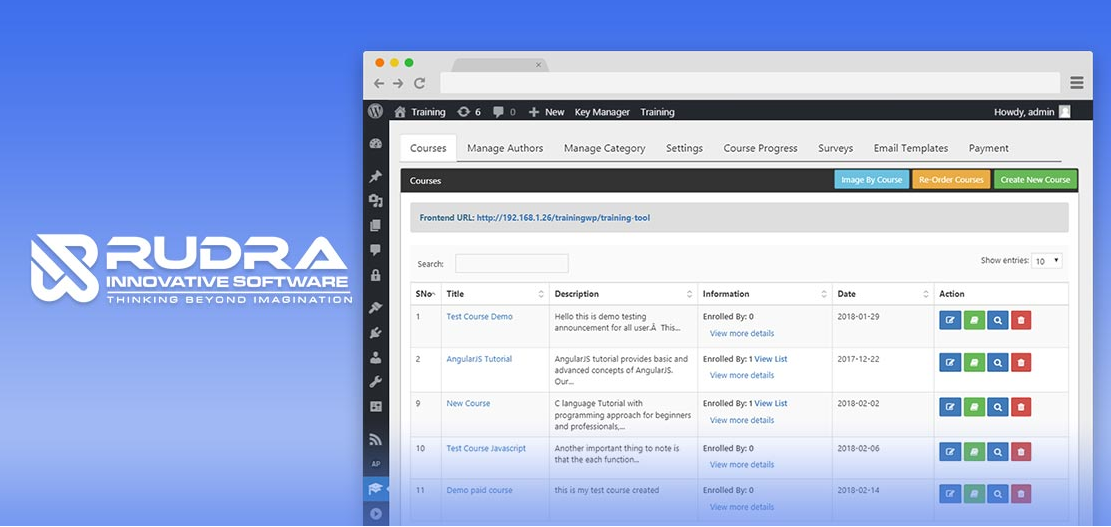Preview Test Course Javascript with magnifier icon
The height and width of the screenshot is (527, 1111).
tap(998, 452)
